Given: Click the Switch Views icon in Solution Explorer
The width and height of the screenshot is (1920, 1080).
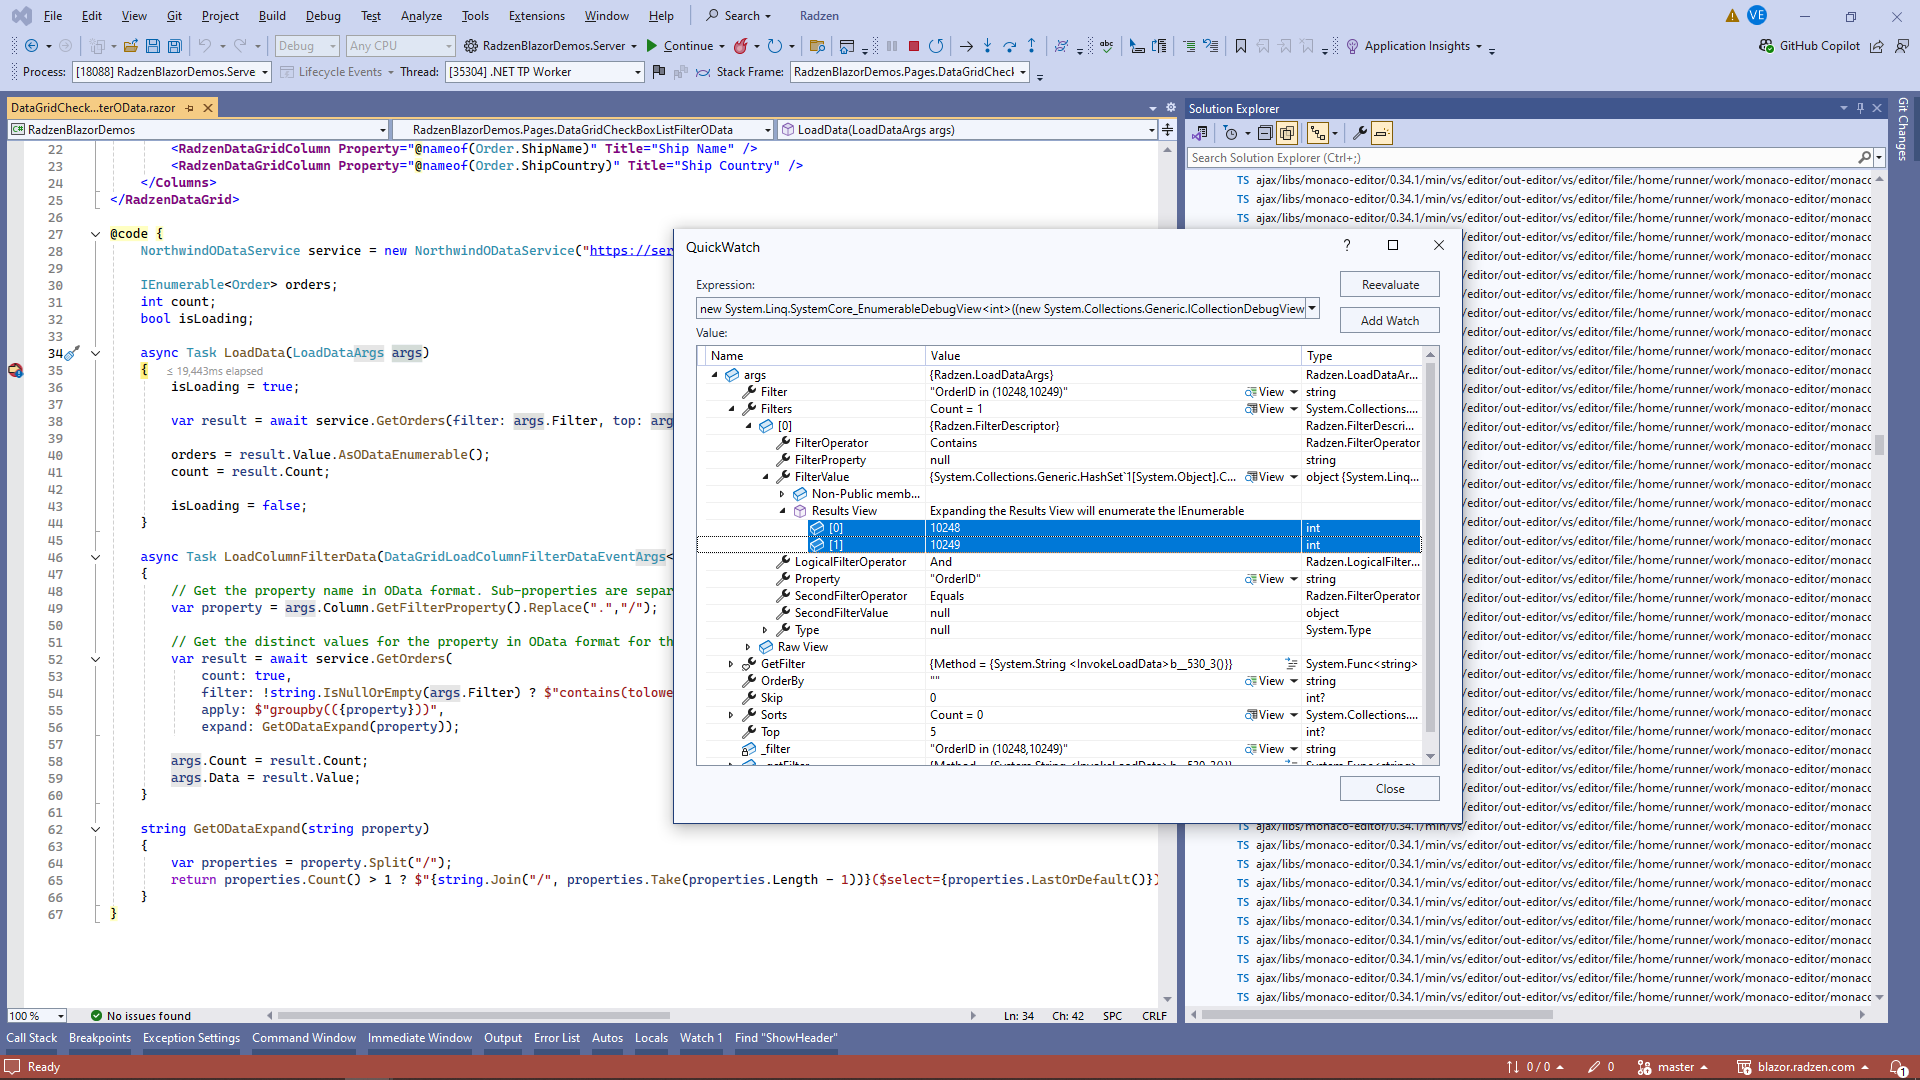Looking at the screenshot, I should (x=1200, y=133).
